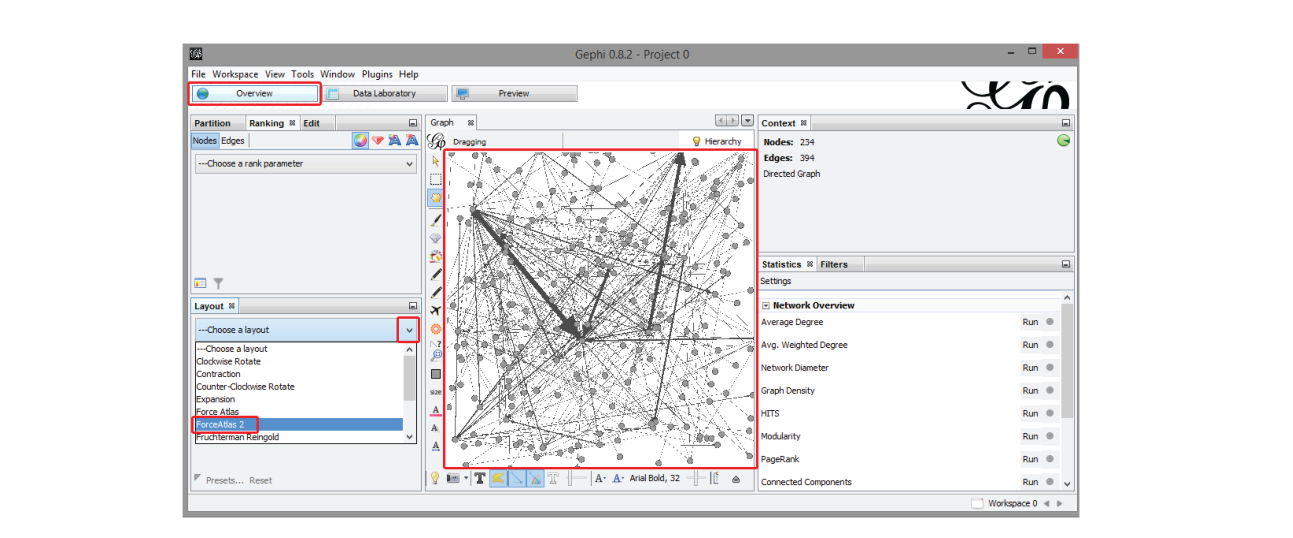Open the File menu
Screen dimensions: 1293x538
198,74
